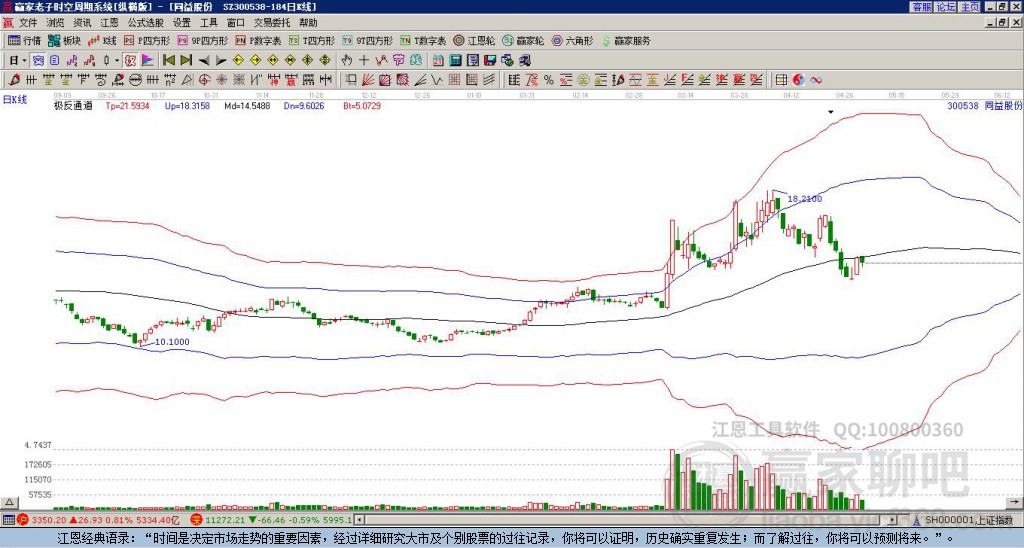The height and width of the screenshot is (548, 1024).
Task: Open the calculator icon
Action: 455,61
